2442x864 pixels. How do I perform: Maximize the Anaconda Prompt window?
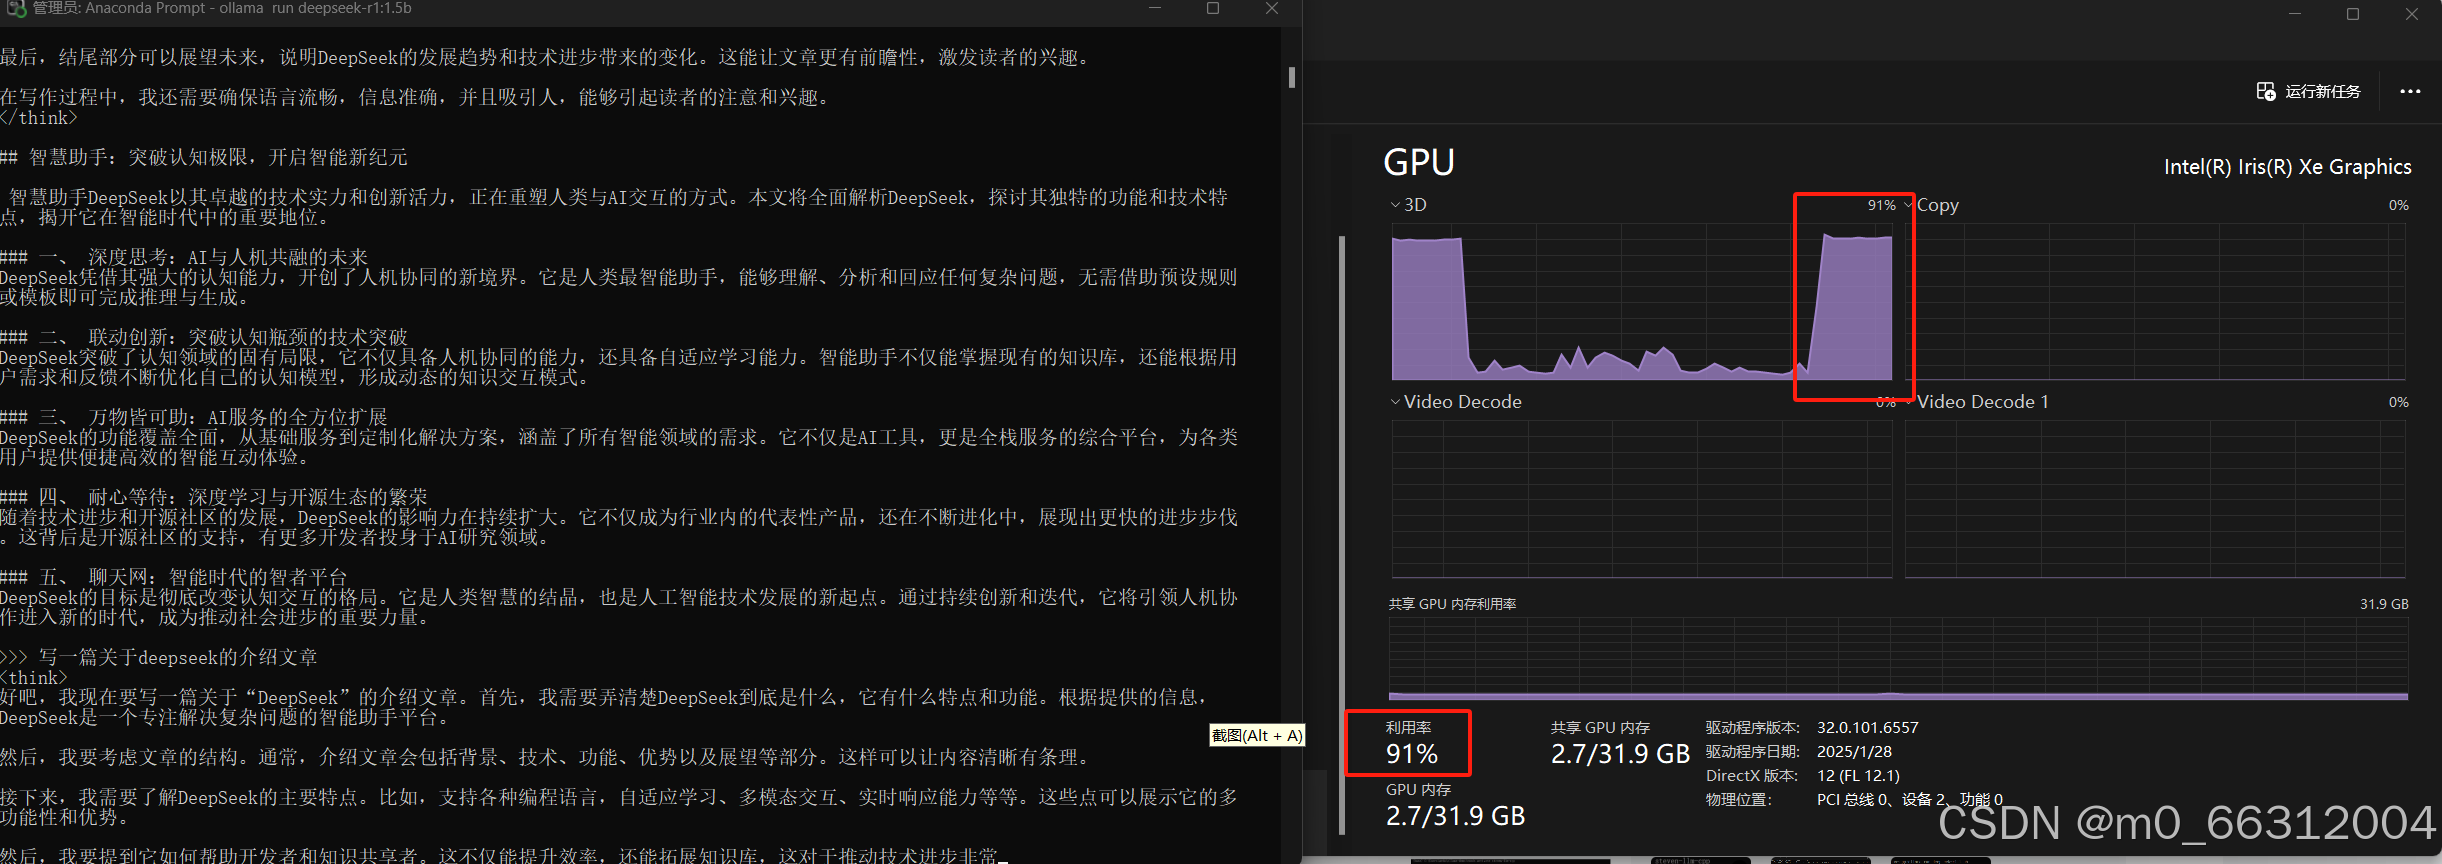(1213, 9)
